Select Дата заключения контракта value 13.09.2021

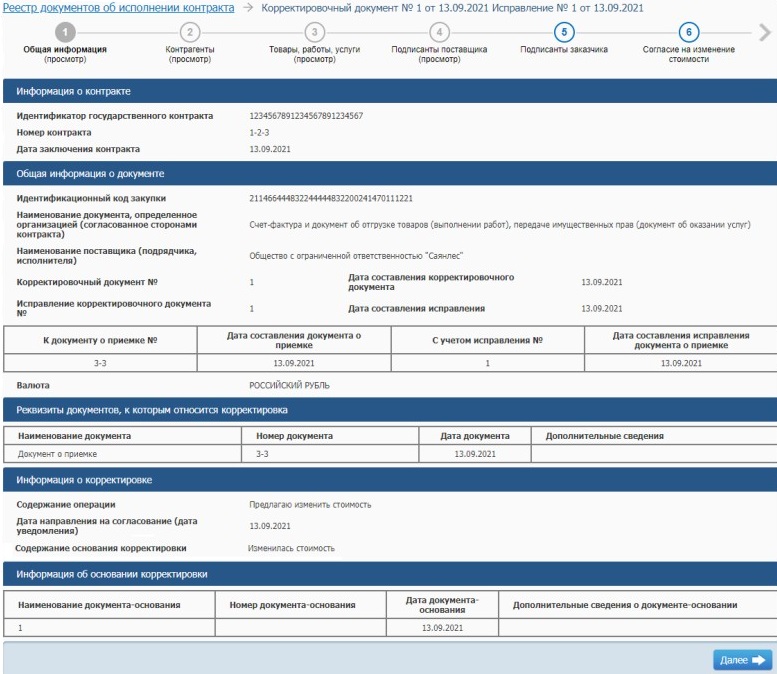coord(270,149)
